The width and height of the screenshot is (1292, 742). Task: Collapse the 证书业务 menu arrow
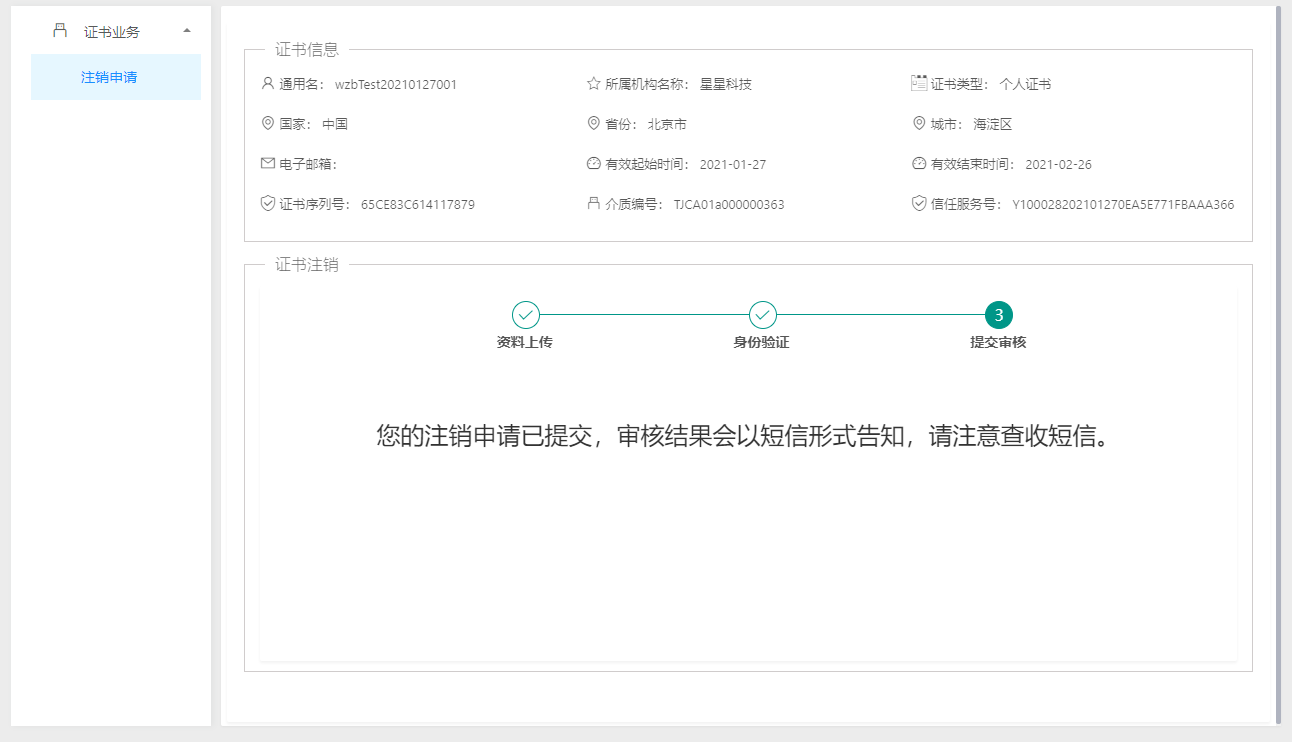(x=187, y=31)
